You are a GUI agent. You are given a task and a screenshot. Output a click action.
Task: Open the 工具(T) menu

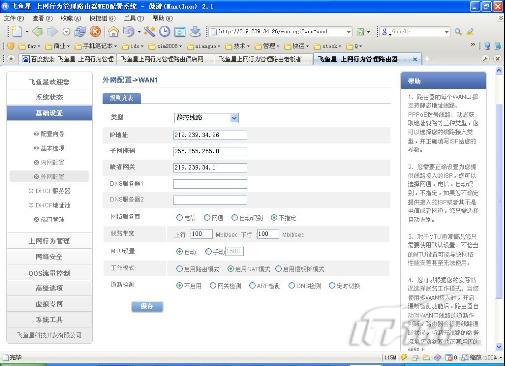[x=134, y=18]
